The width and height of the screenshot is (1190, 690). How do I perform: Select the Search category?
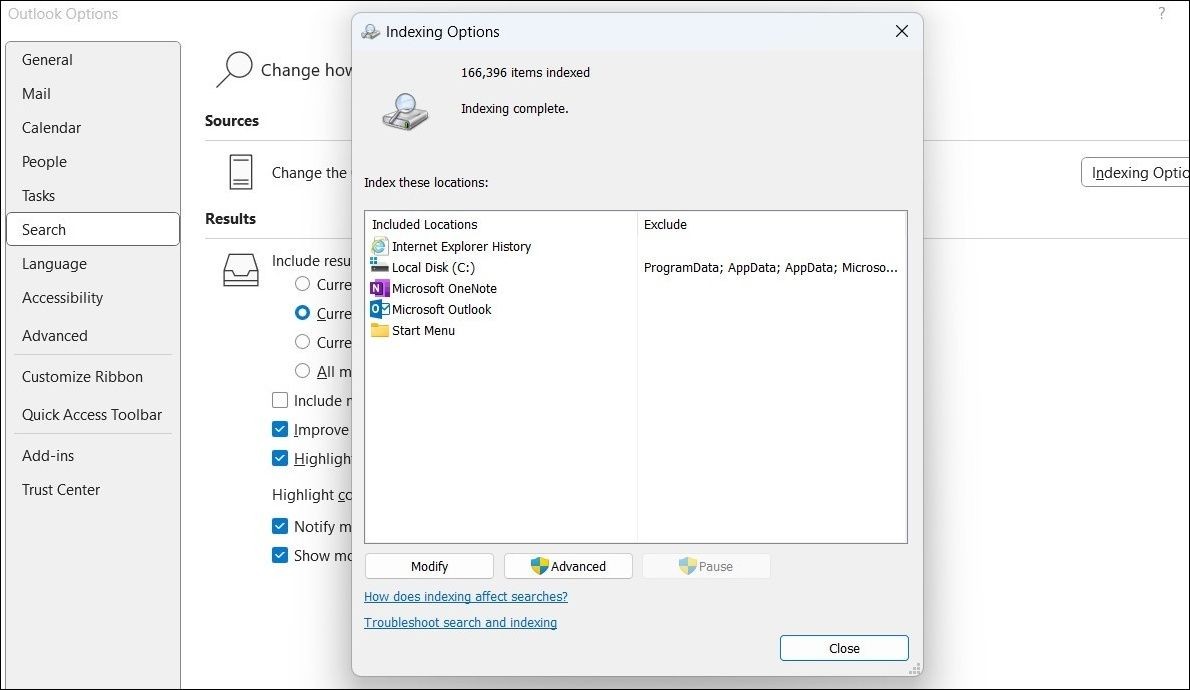coord(93,229)
